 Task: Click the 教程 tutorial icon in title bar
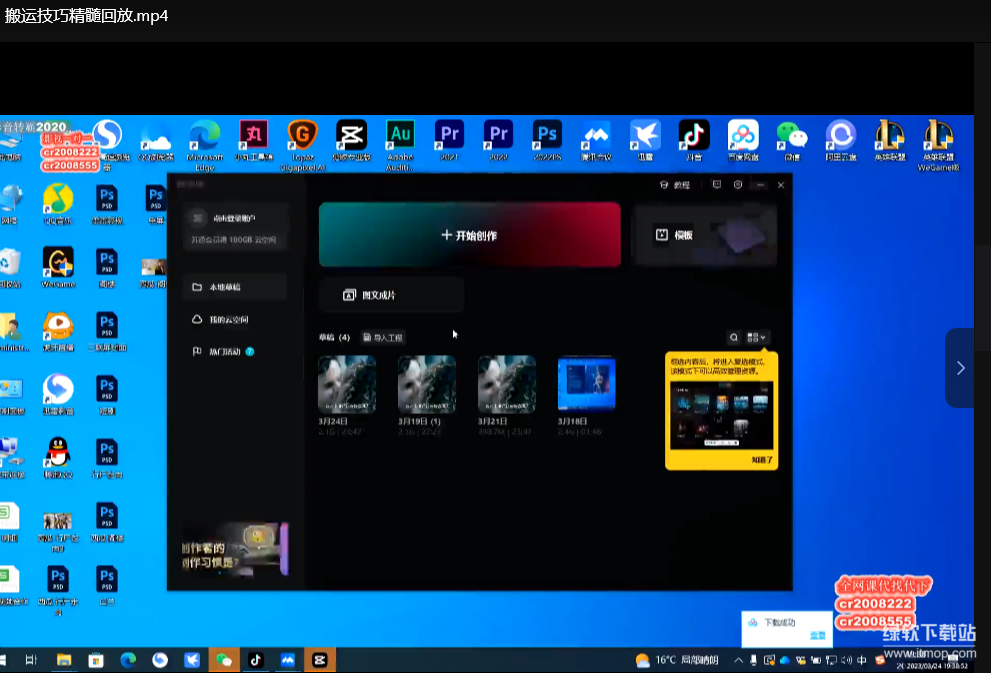click(x=675, y=185)
